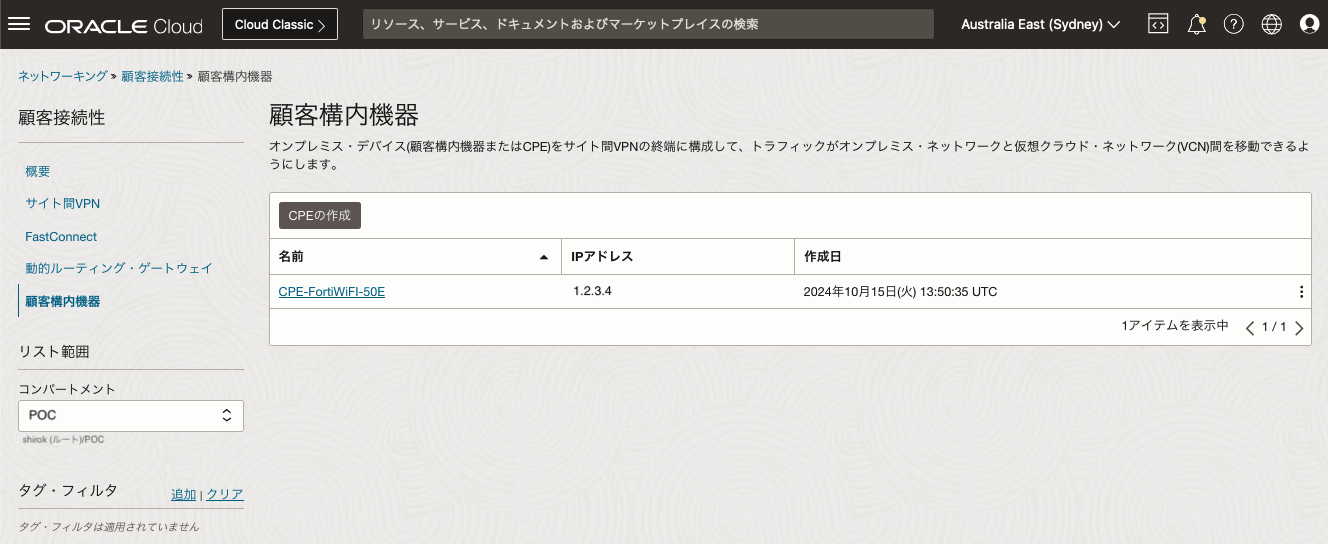Open the Australia East (Sydney) region dropdown
The width and height of the screenshot is (1328, 544).
pyautogui.click(x=1040, y=24)
